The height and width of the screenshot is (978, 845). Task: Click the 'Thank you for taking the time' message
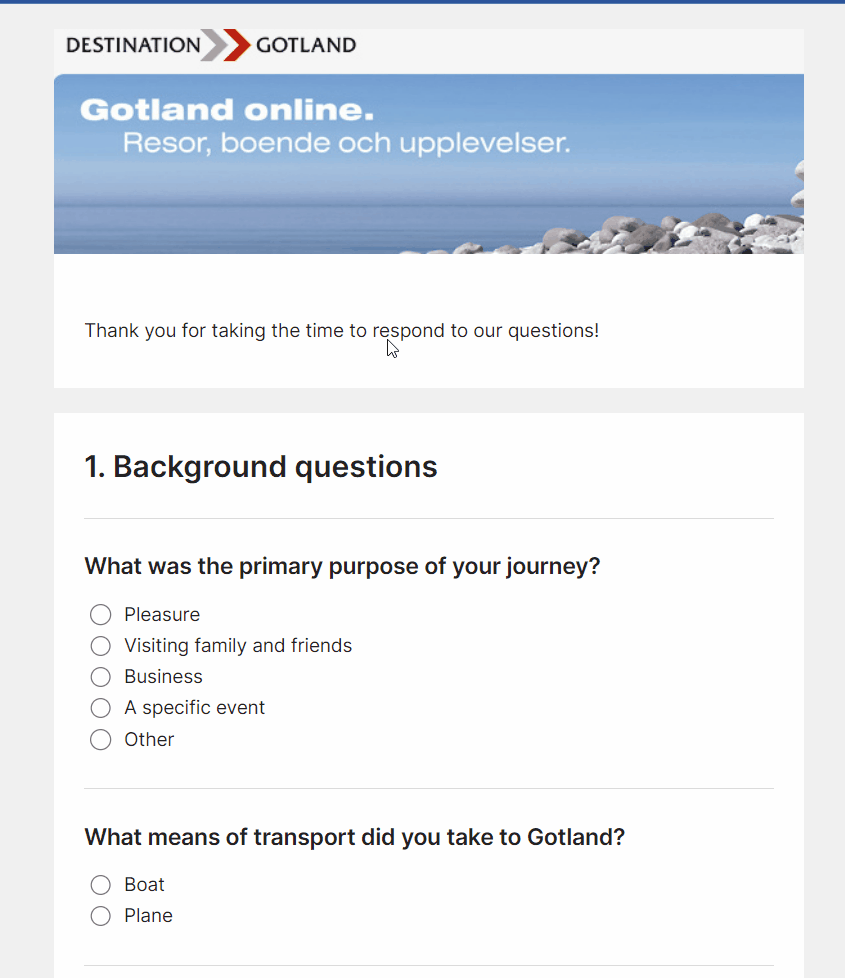[x=342, y=331]
